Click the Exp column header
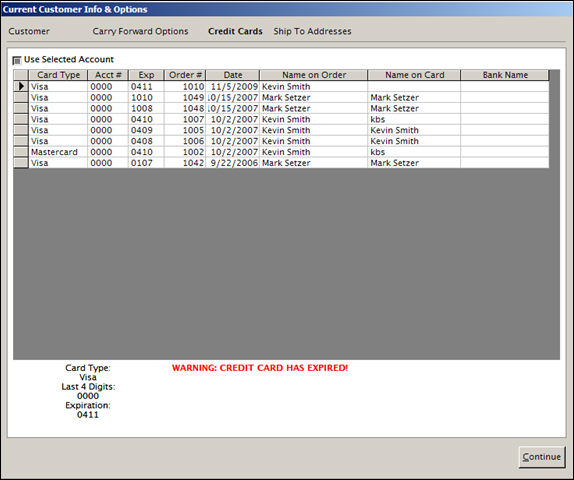The height and width of the screenshot is (480, 574). [146, 75]
